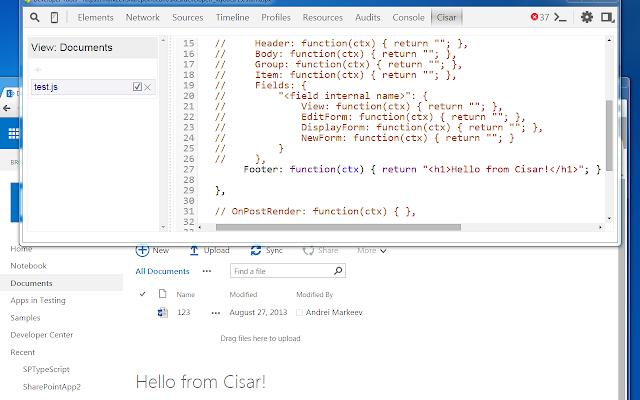Image resolution: width=640 pixels, height=400 pixels.
Task: Click the August 27, 2013 date cell
Action: [x=258, y=312]
